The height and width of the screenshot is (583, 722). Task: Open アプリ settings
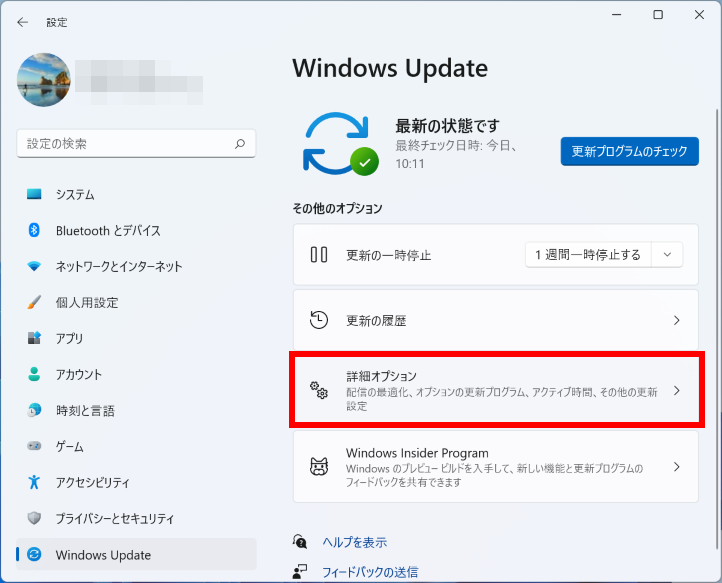pyautogui.click(x=136, y=338)
